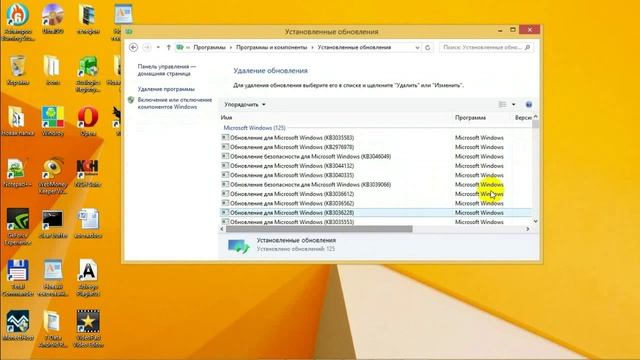This screenshot has width=640, height=360.
Task: Select the update KB3044132
Action: pyautogui.click(x=376, y=166)
